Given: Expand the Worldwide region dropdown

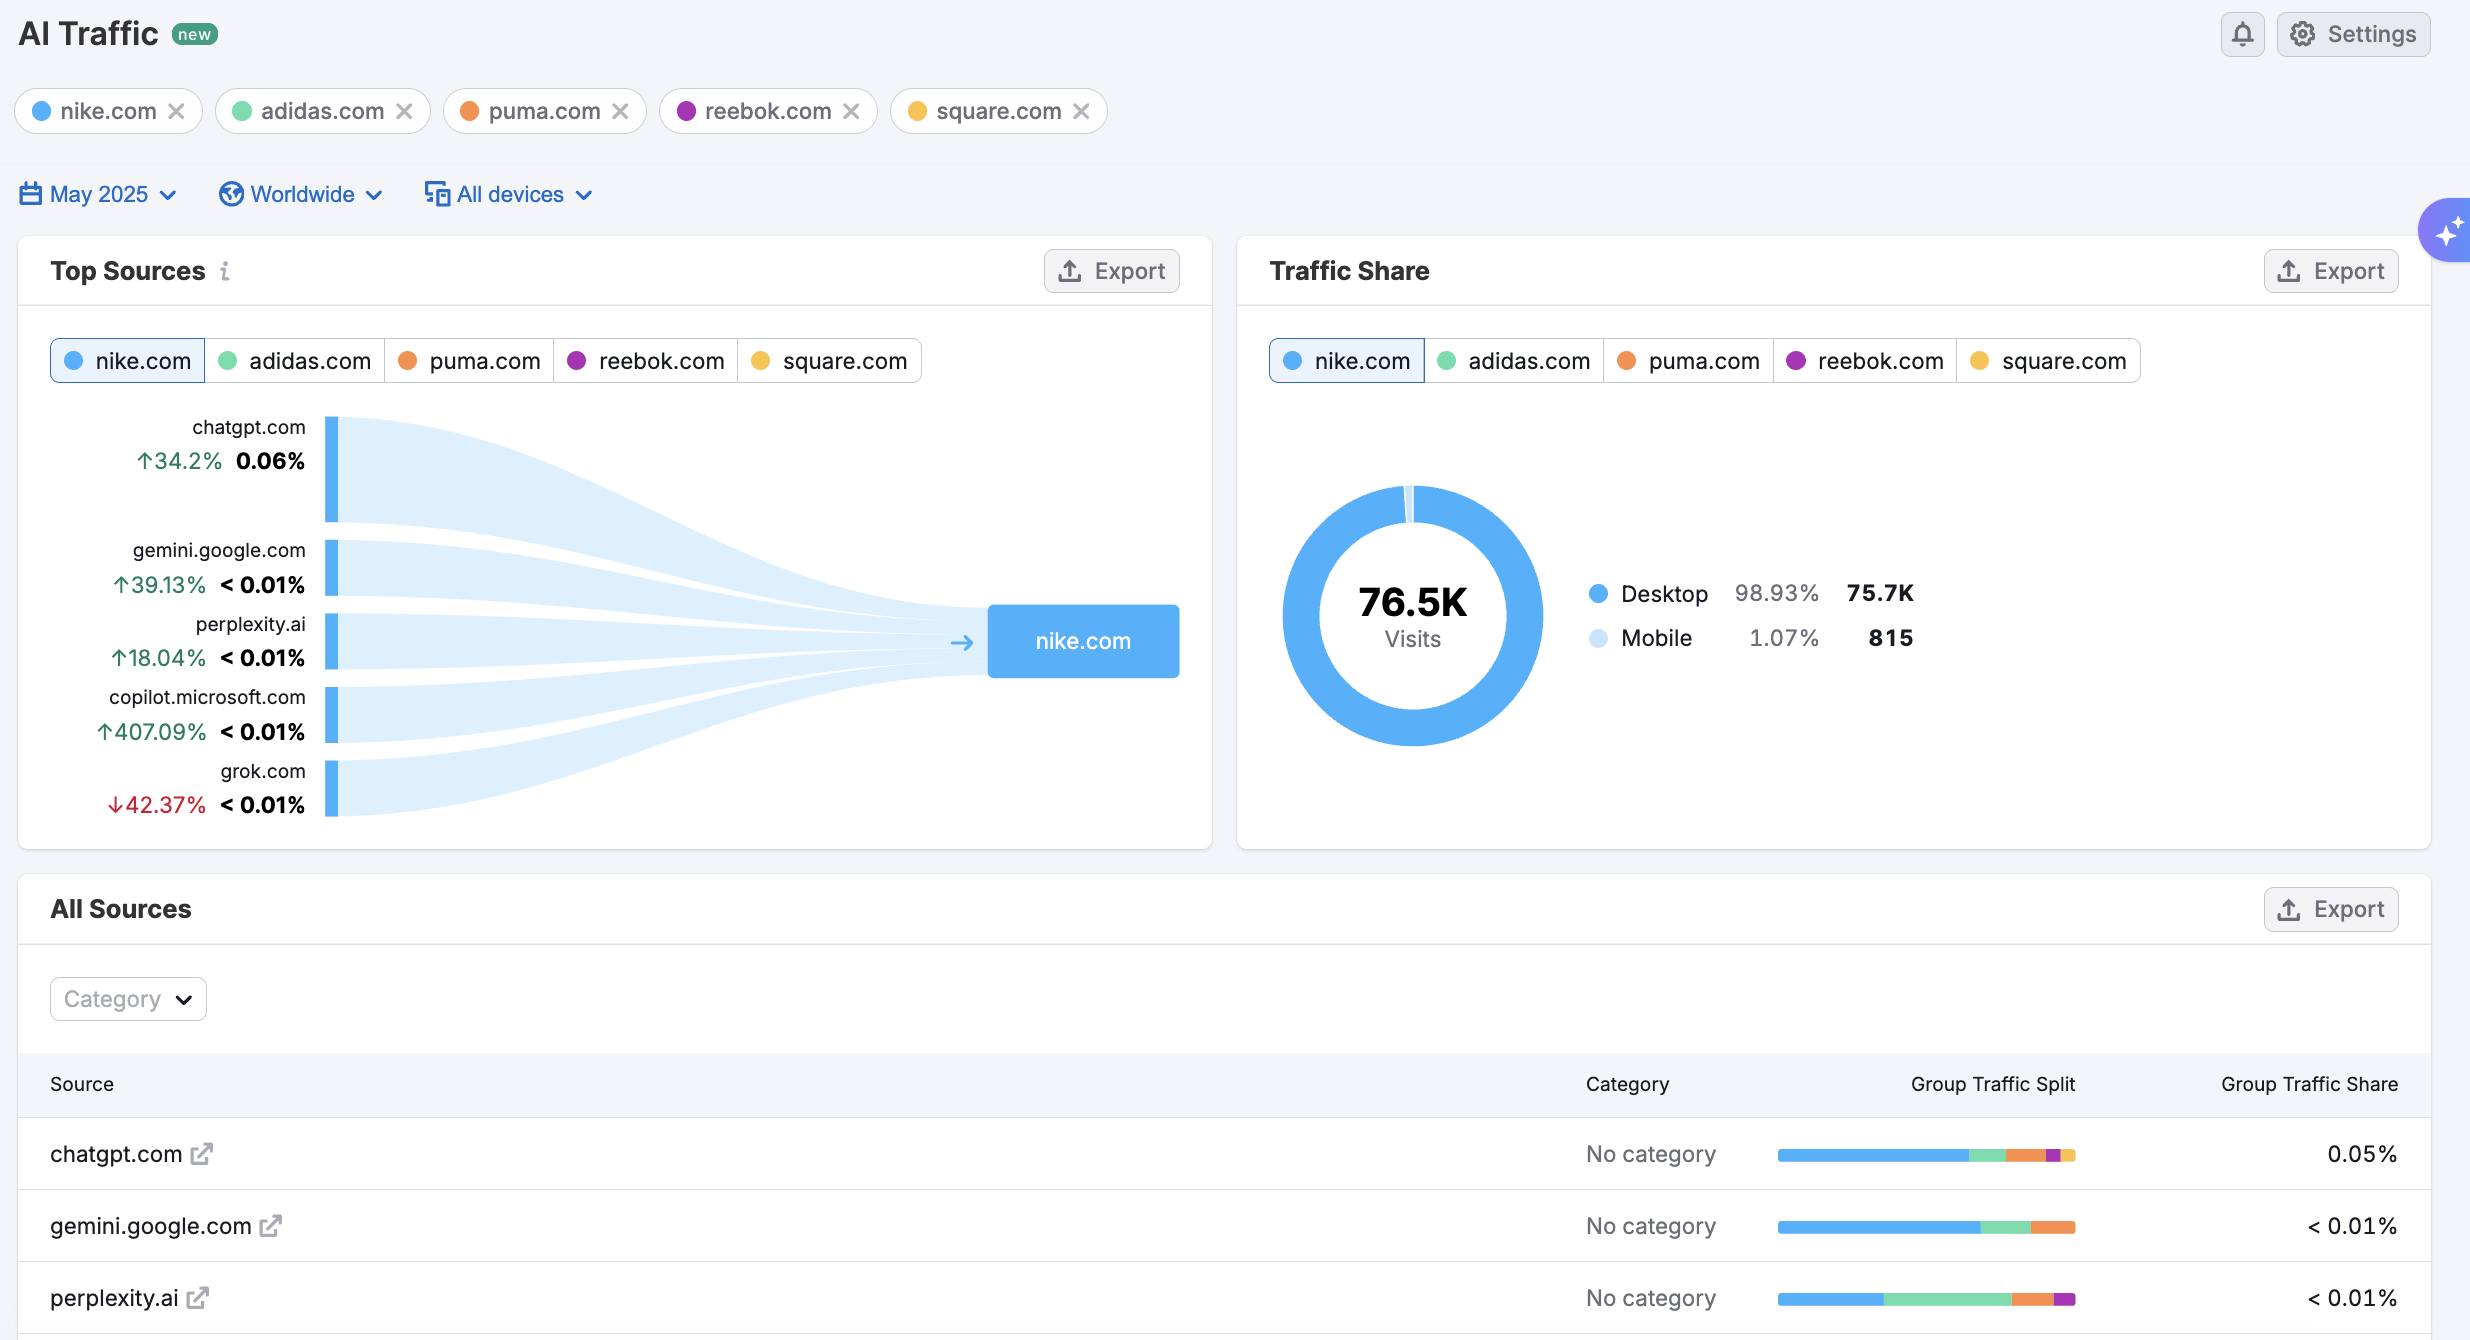Looking at the screenshot, I should [x=301, y=194].
